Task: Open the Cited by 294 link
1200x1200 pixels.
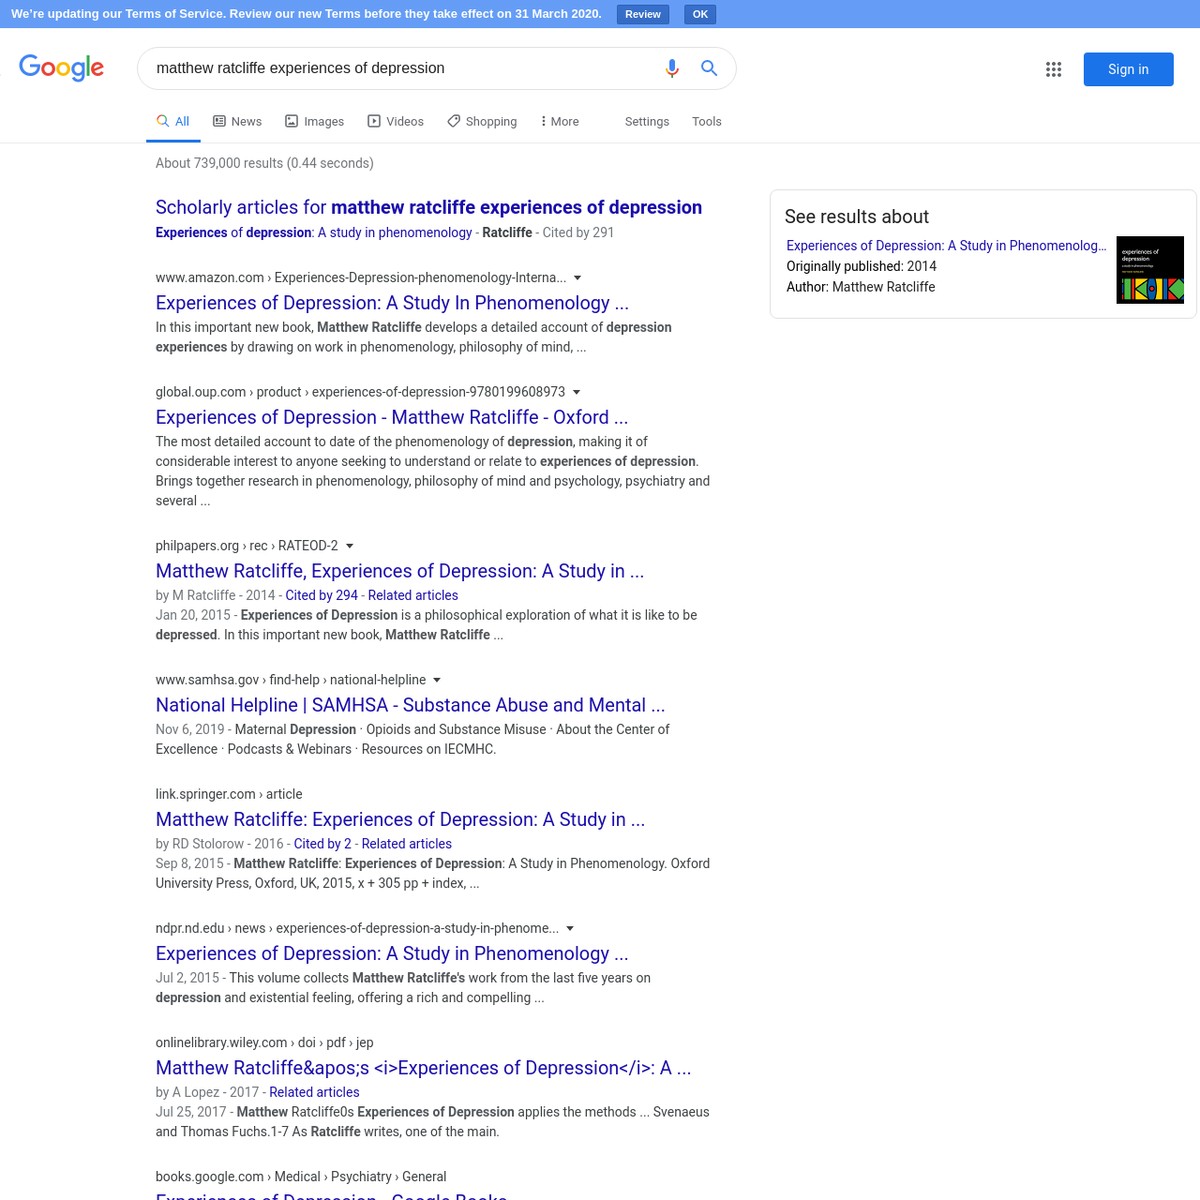Action: [321, 594]
